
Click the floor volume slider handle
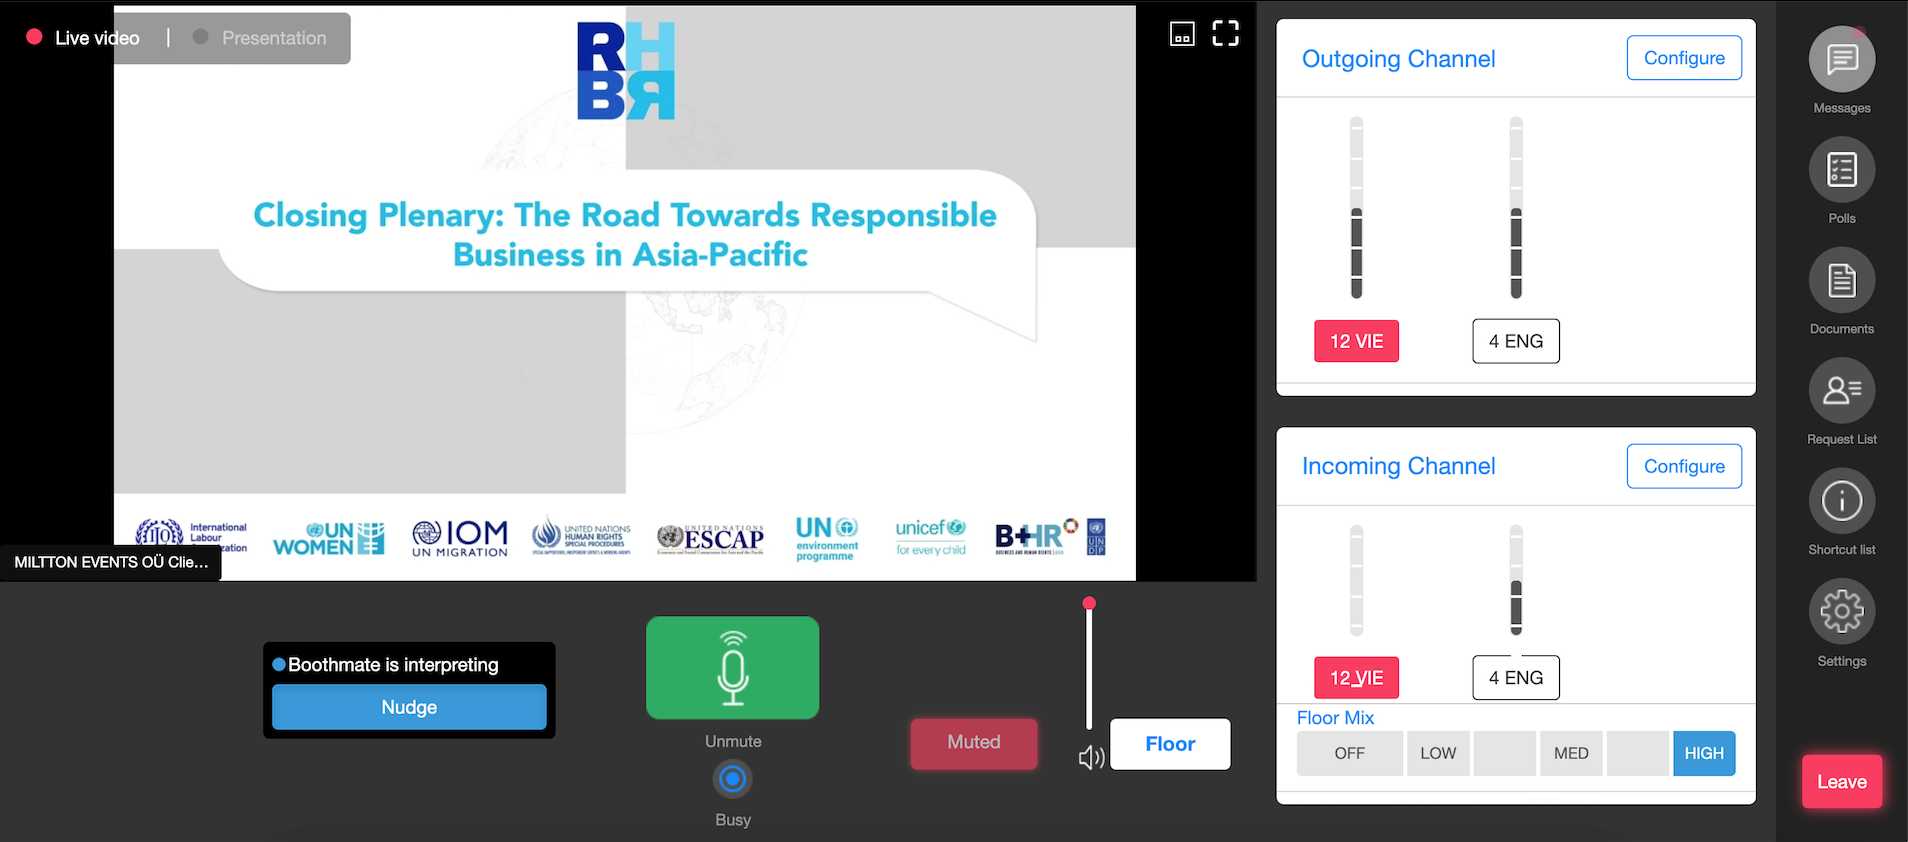1089,603
